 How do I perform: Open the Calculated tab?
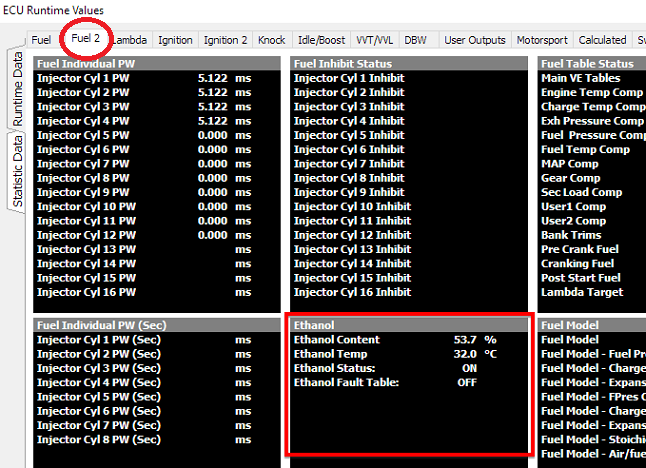click(x=602, y=40)
